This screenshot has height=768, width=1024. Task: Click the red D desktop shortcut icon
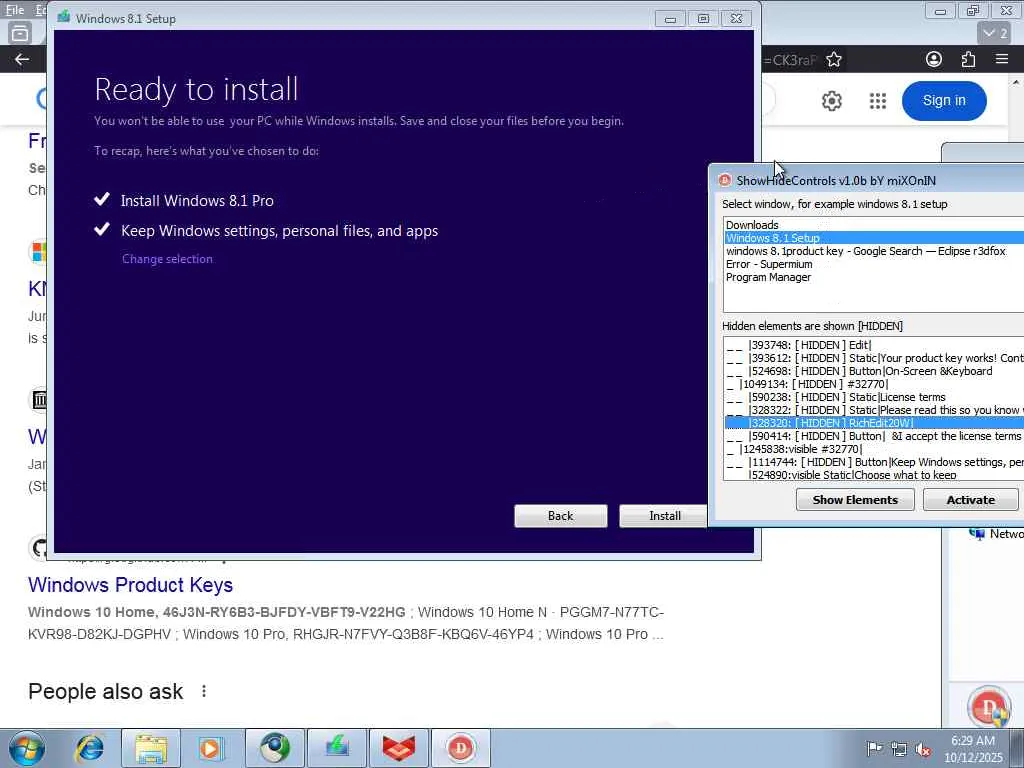coord(989,706)
